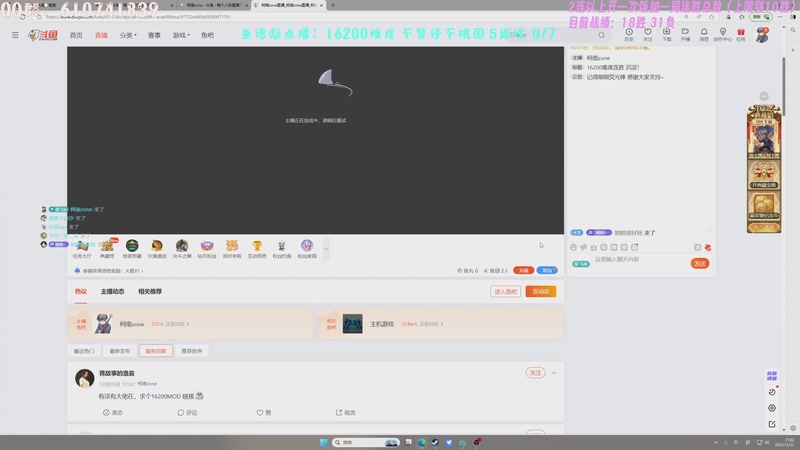Go to 首页 home menu
The height and width of the screenshot is (450, 800).
tap(76, 35)
